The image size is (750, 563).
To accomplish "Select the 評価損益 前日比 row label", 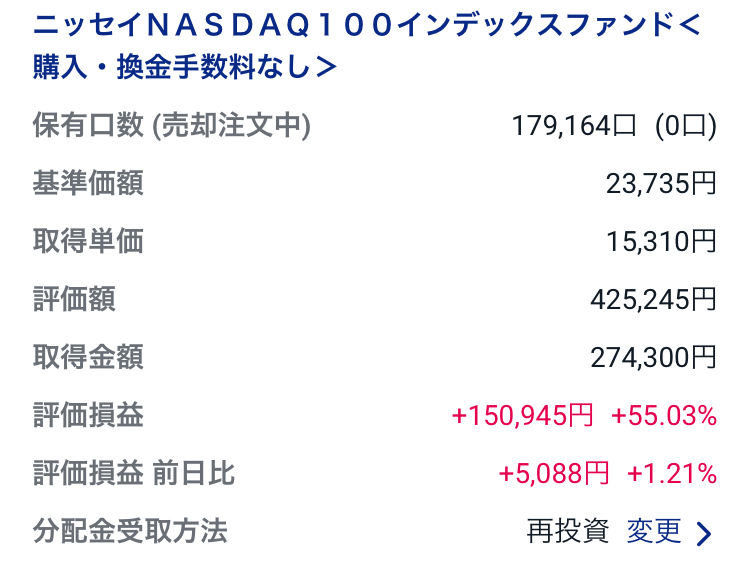I will coord(134,473).
